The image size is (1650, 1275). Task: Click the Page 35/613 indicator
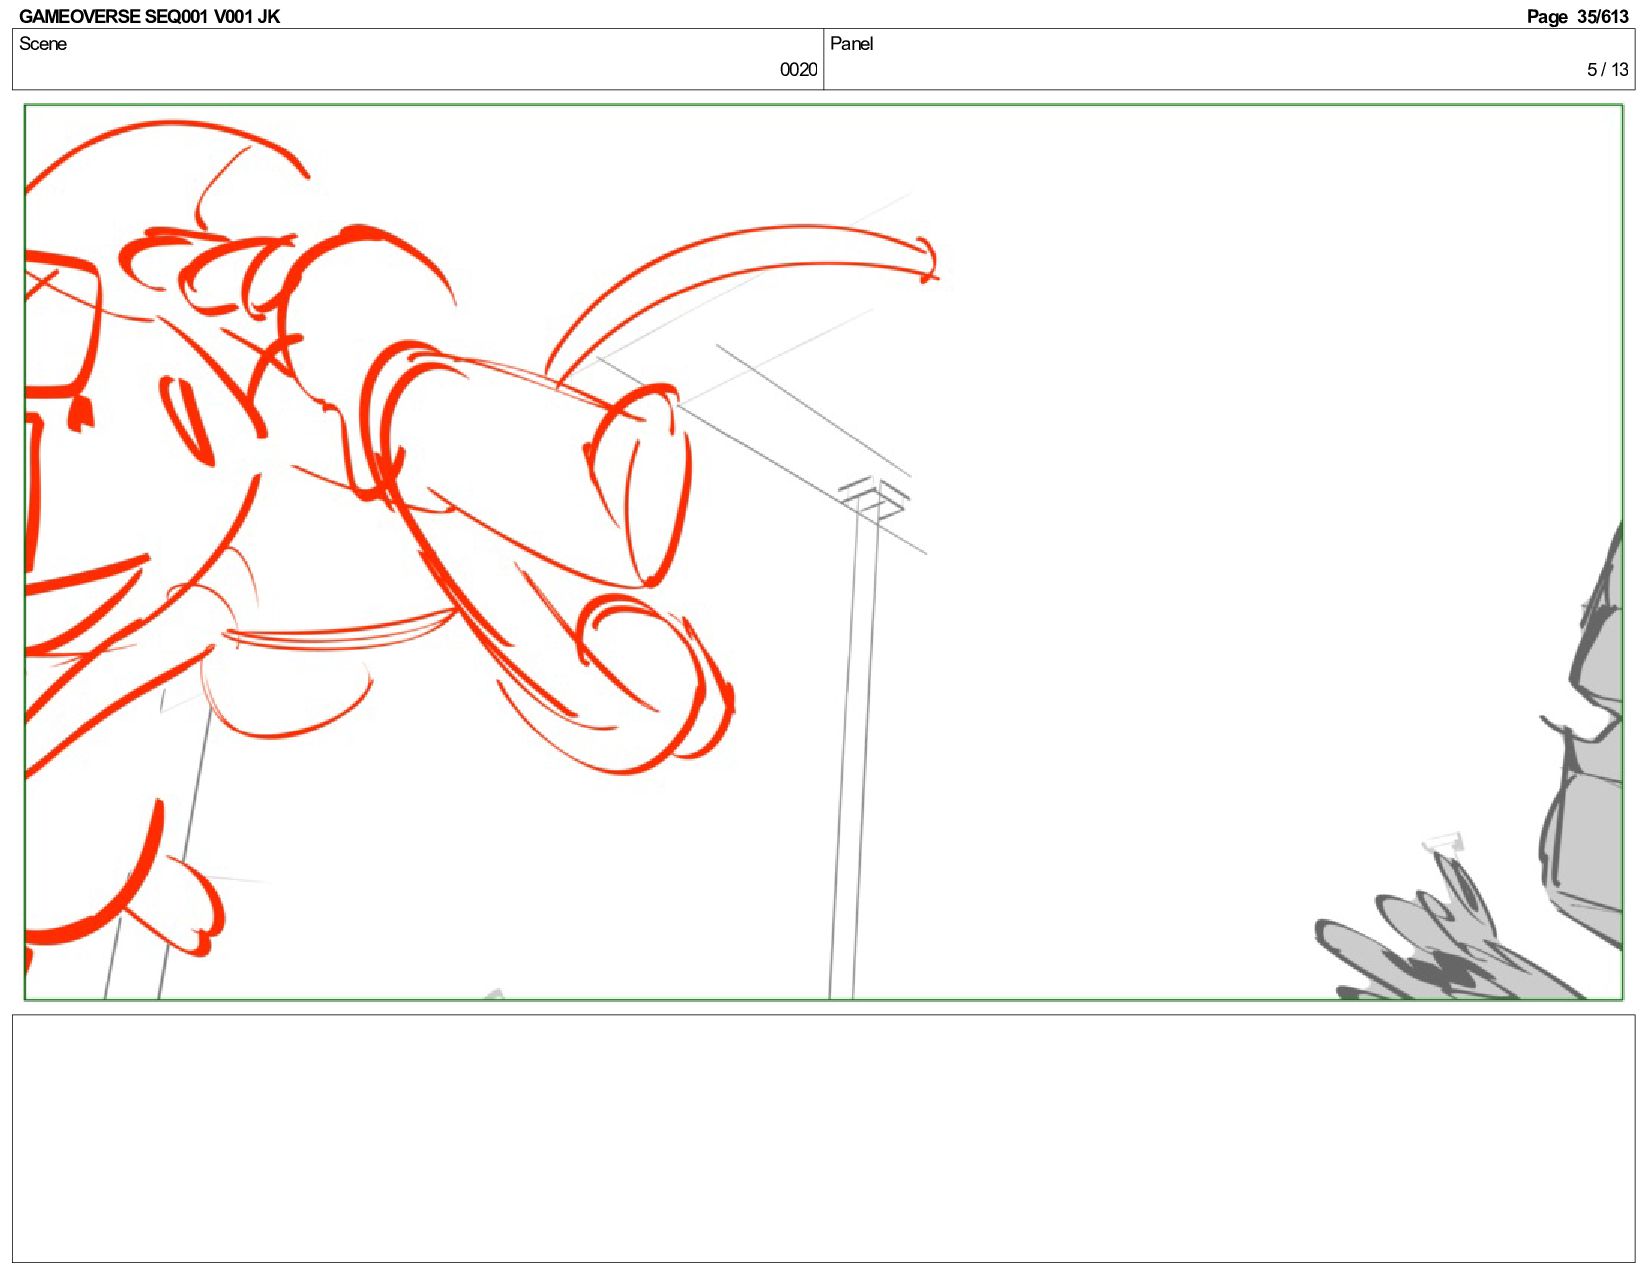tap(1577, 16)
